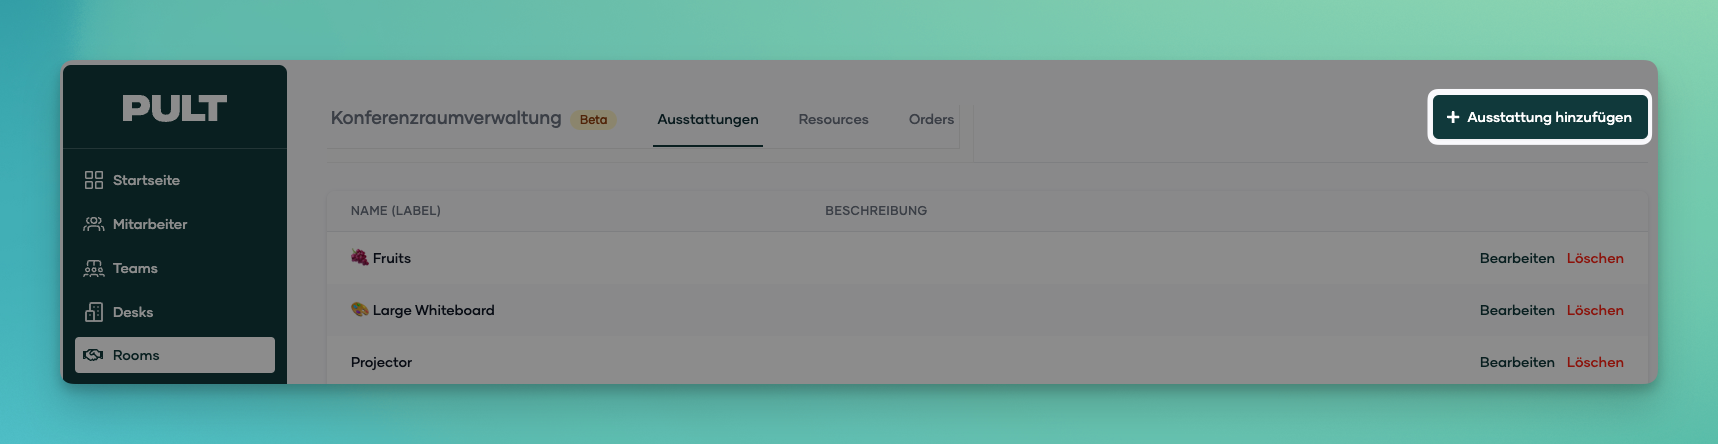Click Bearbeiten for Projector row
This screenshot has width=1718, height=444.
click(1516, 362)
